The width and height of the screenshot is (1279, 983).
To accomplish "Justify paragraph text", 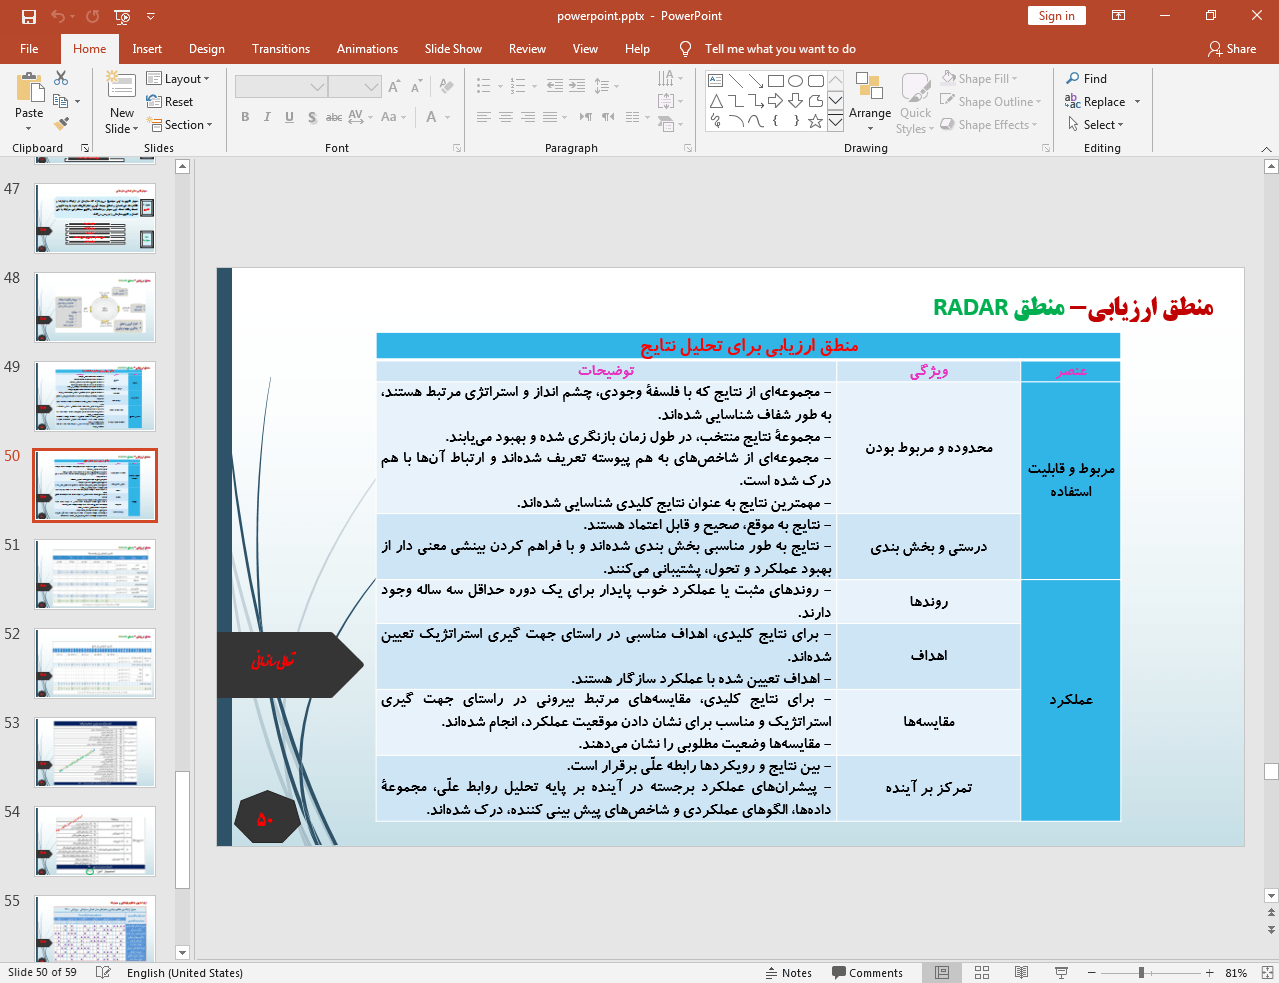I will (x=550, y=117).
